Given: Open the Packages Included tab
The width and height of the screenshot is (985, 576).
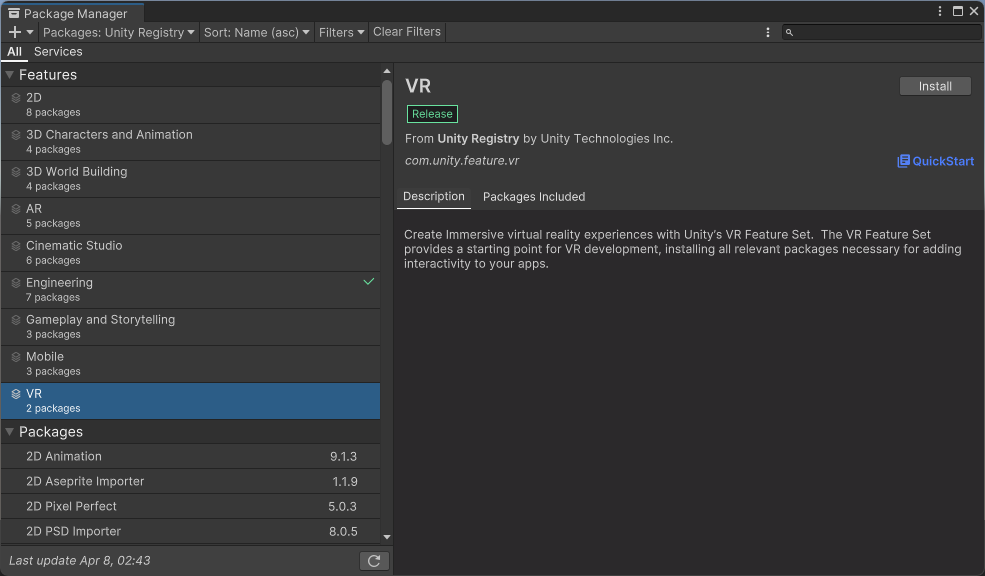Looking at the screenshot, I should (x=534, y=197).
